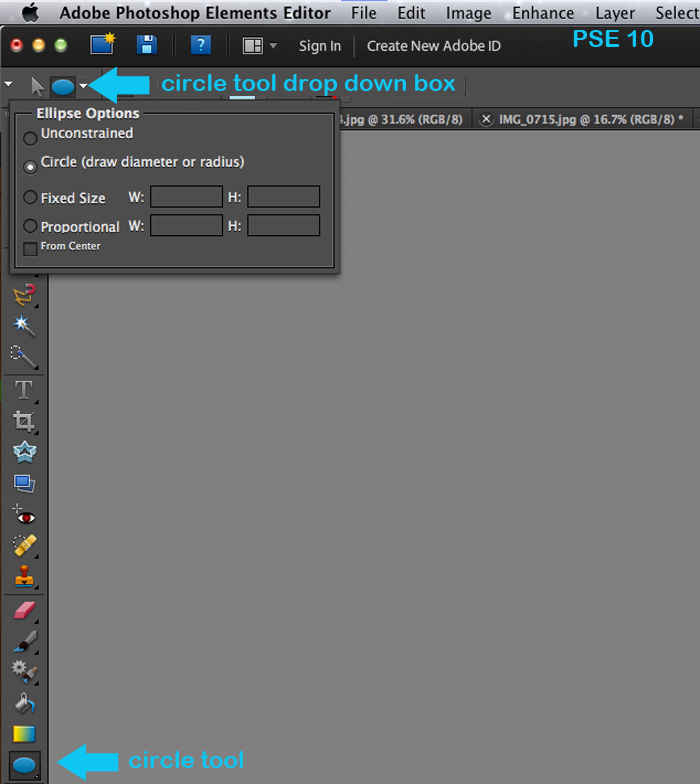Image resolution: width=700 pixels, height=784 pixels.
Task: Open the Layer menu
Action: pos(615,13)
